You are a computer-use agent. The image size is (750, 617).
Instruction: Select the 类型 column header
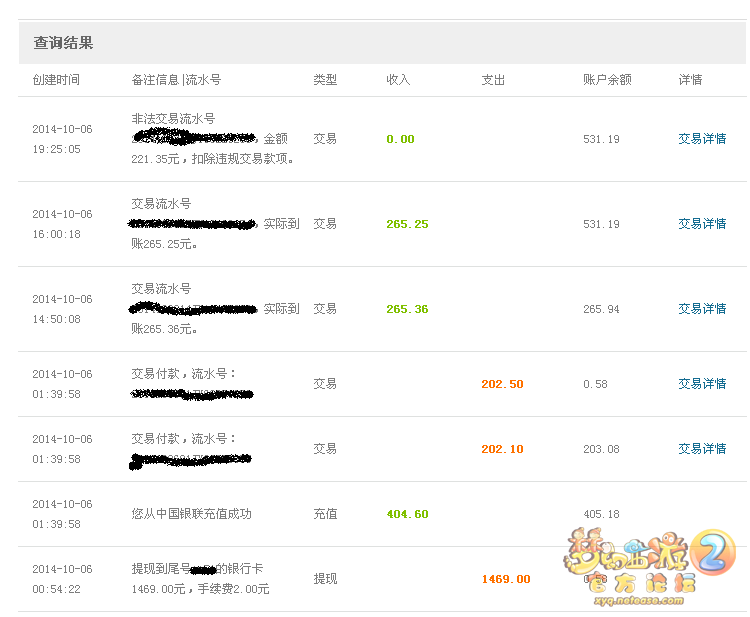[x=325, y=80]
